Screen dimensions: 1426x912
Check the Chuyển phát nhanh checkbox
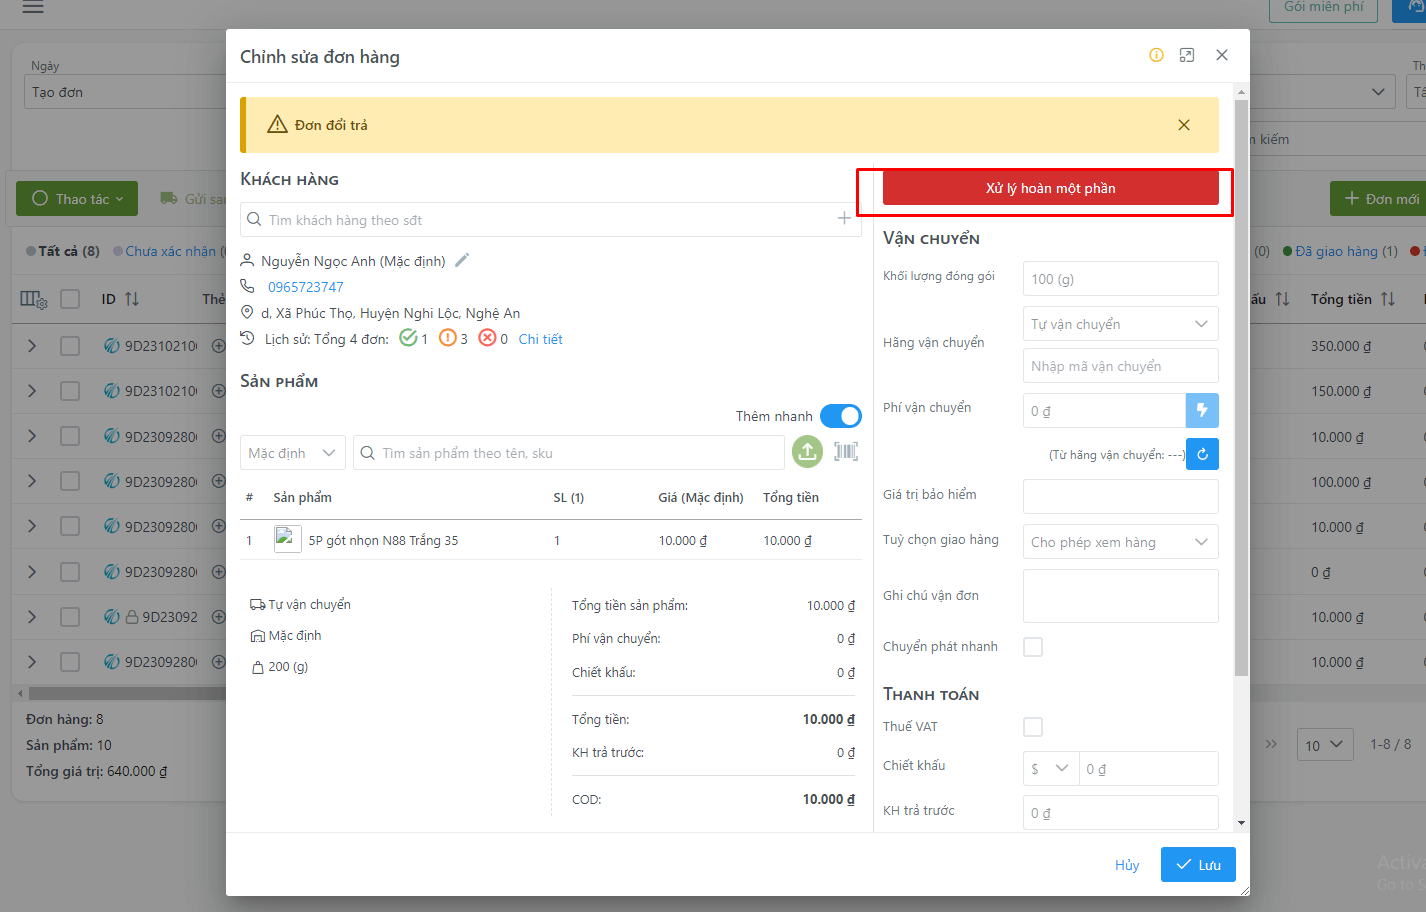pyautogui.click(x=1033, y=647)
